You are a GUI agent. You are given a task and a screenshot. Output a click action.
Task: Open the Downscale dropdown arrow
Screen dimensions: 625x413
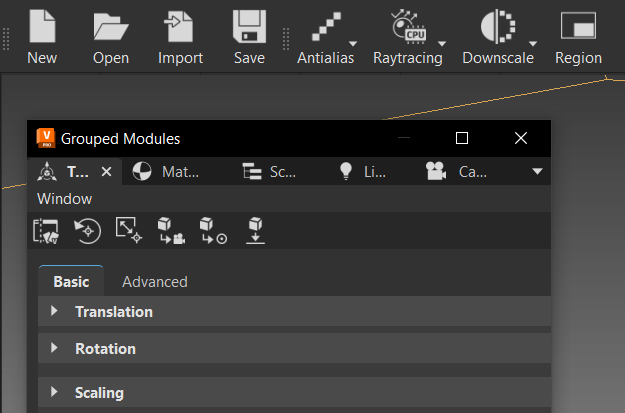pyautogui.click(x=533, y=44)
